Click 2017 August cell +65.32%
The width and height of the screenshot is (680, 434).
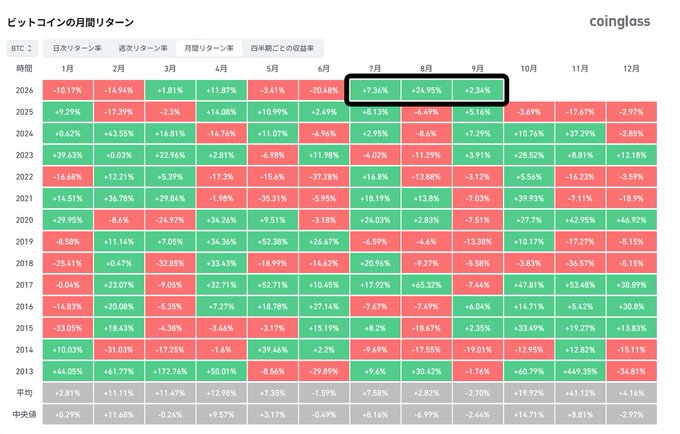tap(426, 285)
